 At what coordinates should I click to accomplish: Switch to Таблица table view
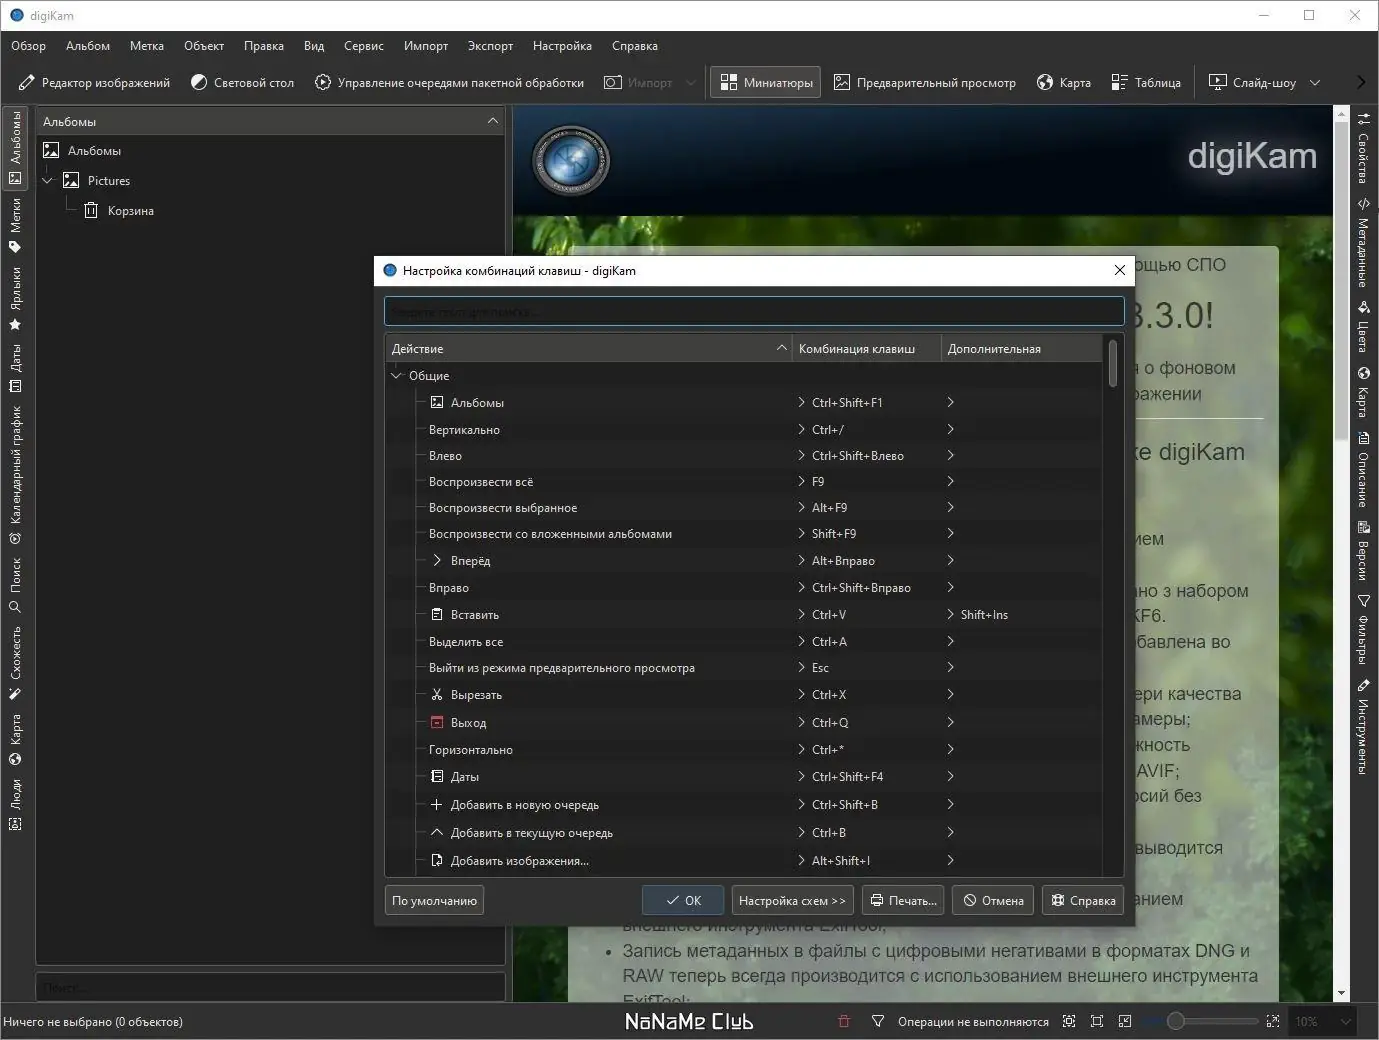pos(1146,83)
